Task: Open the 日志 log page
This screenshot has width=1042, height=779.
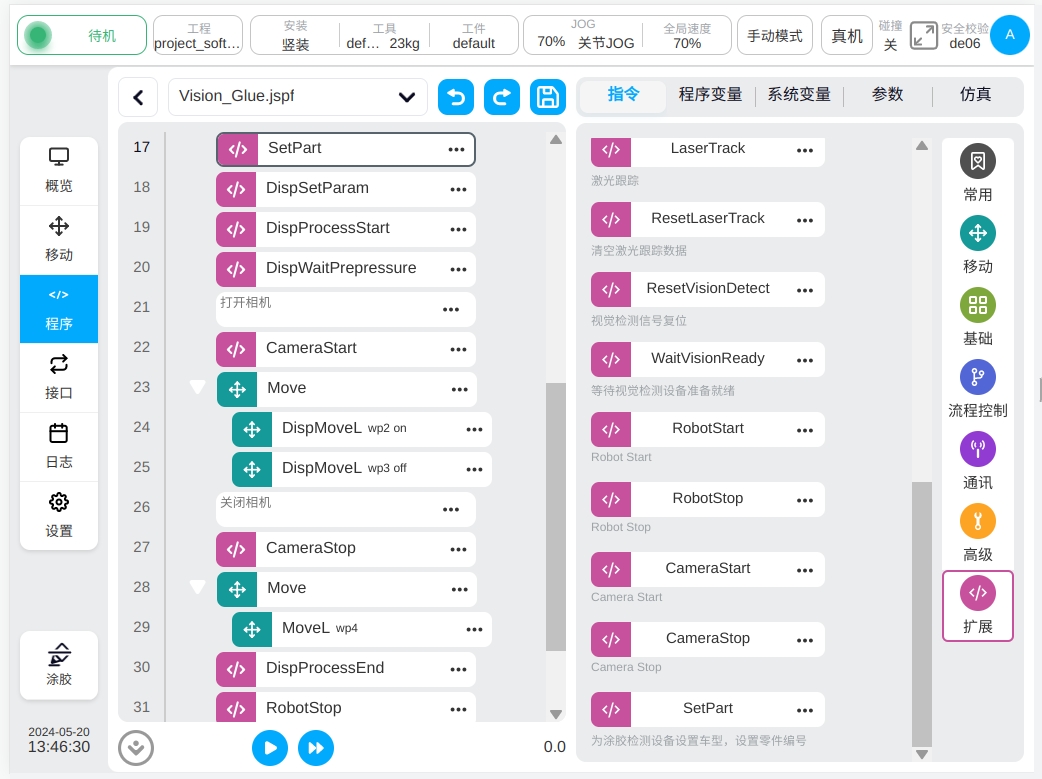Action: coord(59,446)
